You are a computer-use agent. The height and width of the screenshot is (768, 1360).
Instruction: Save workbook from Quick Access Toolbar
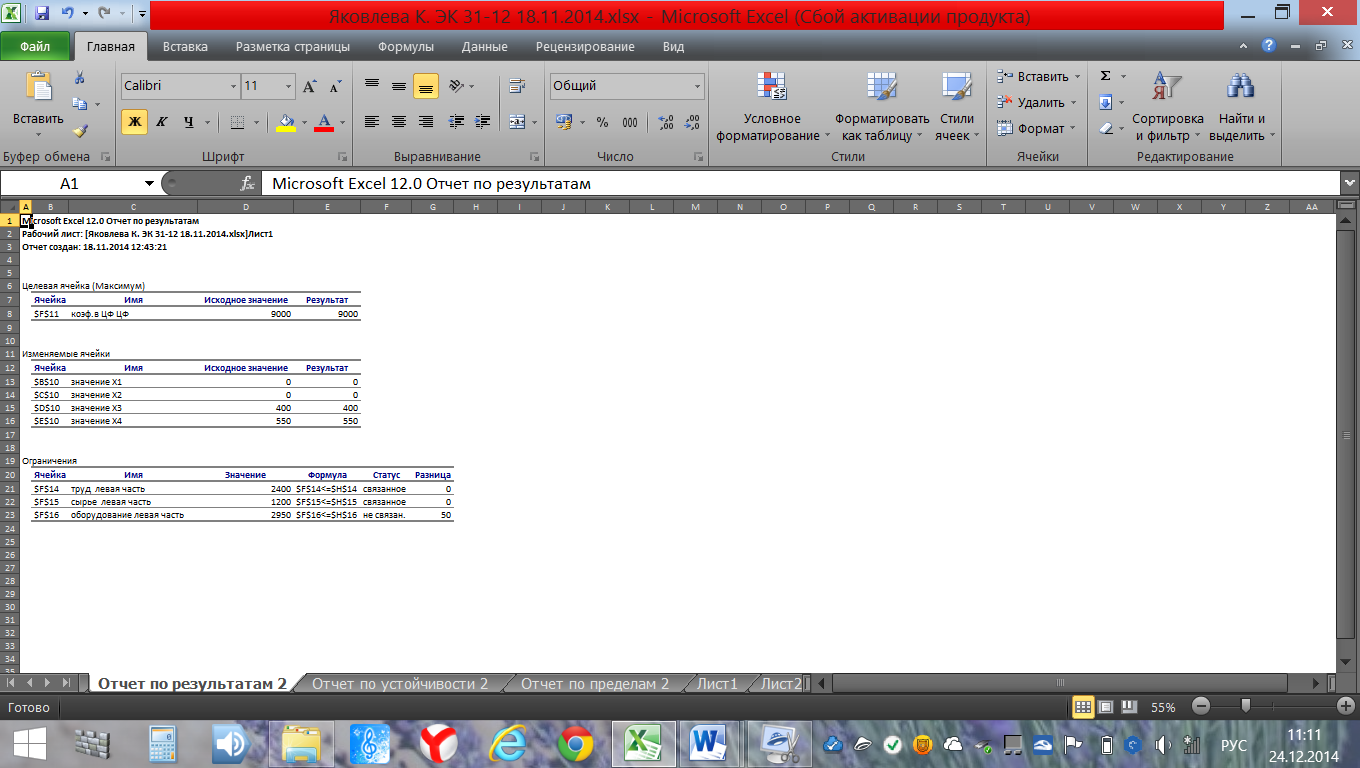pos(42,14)
